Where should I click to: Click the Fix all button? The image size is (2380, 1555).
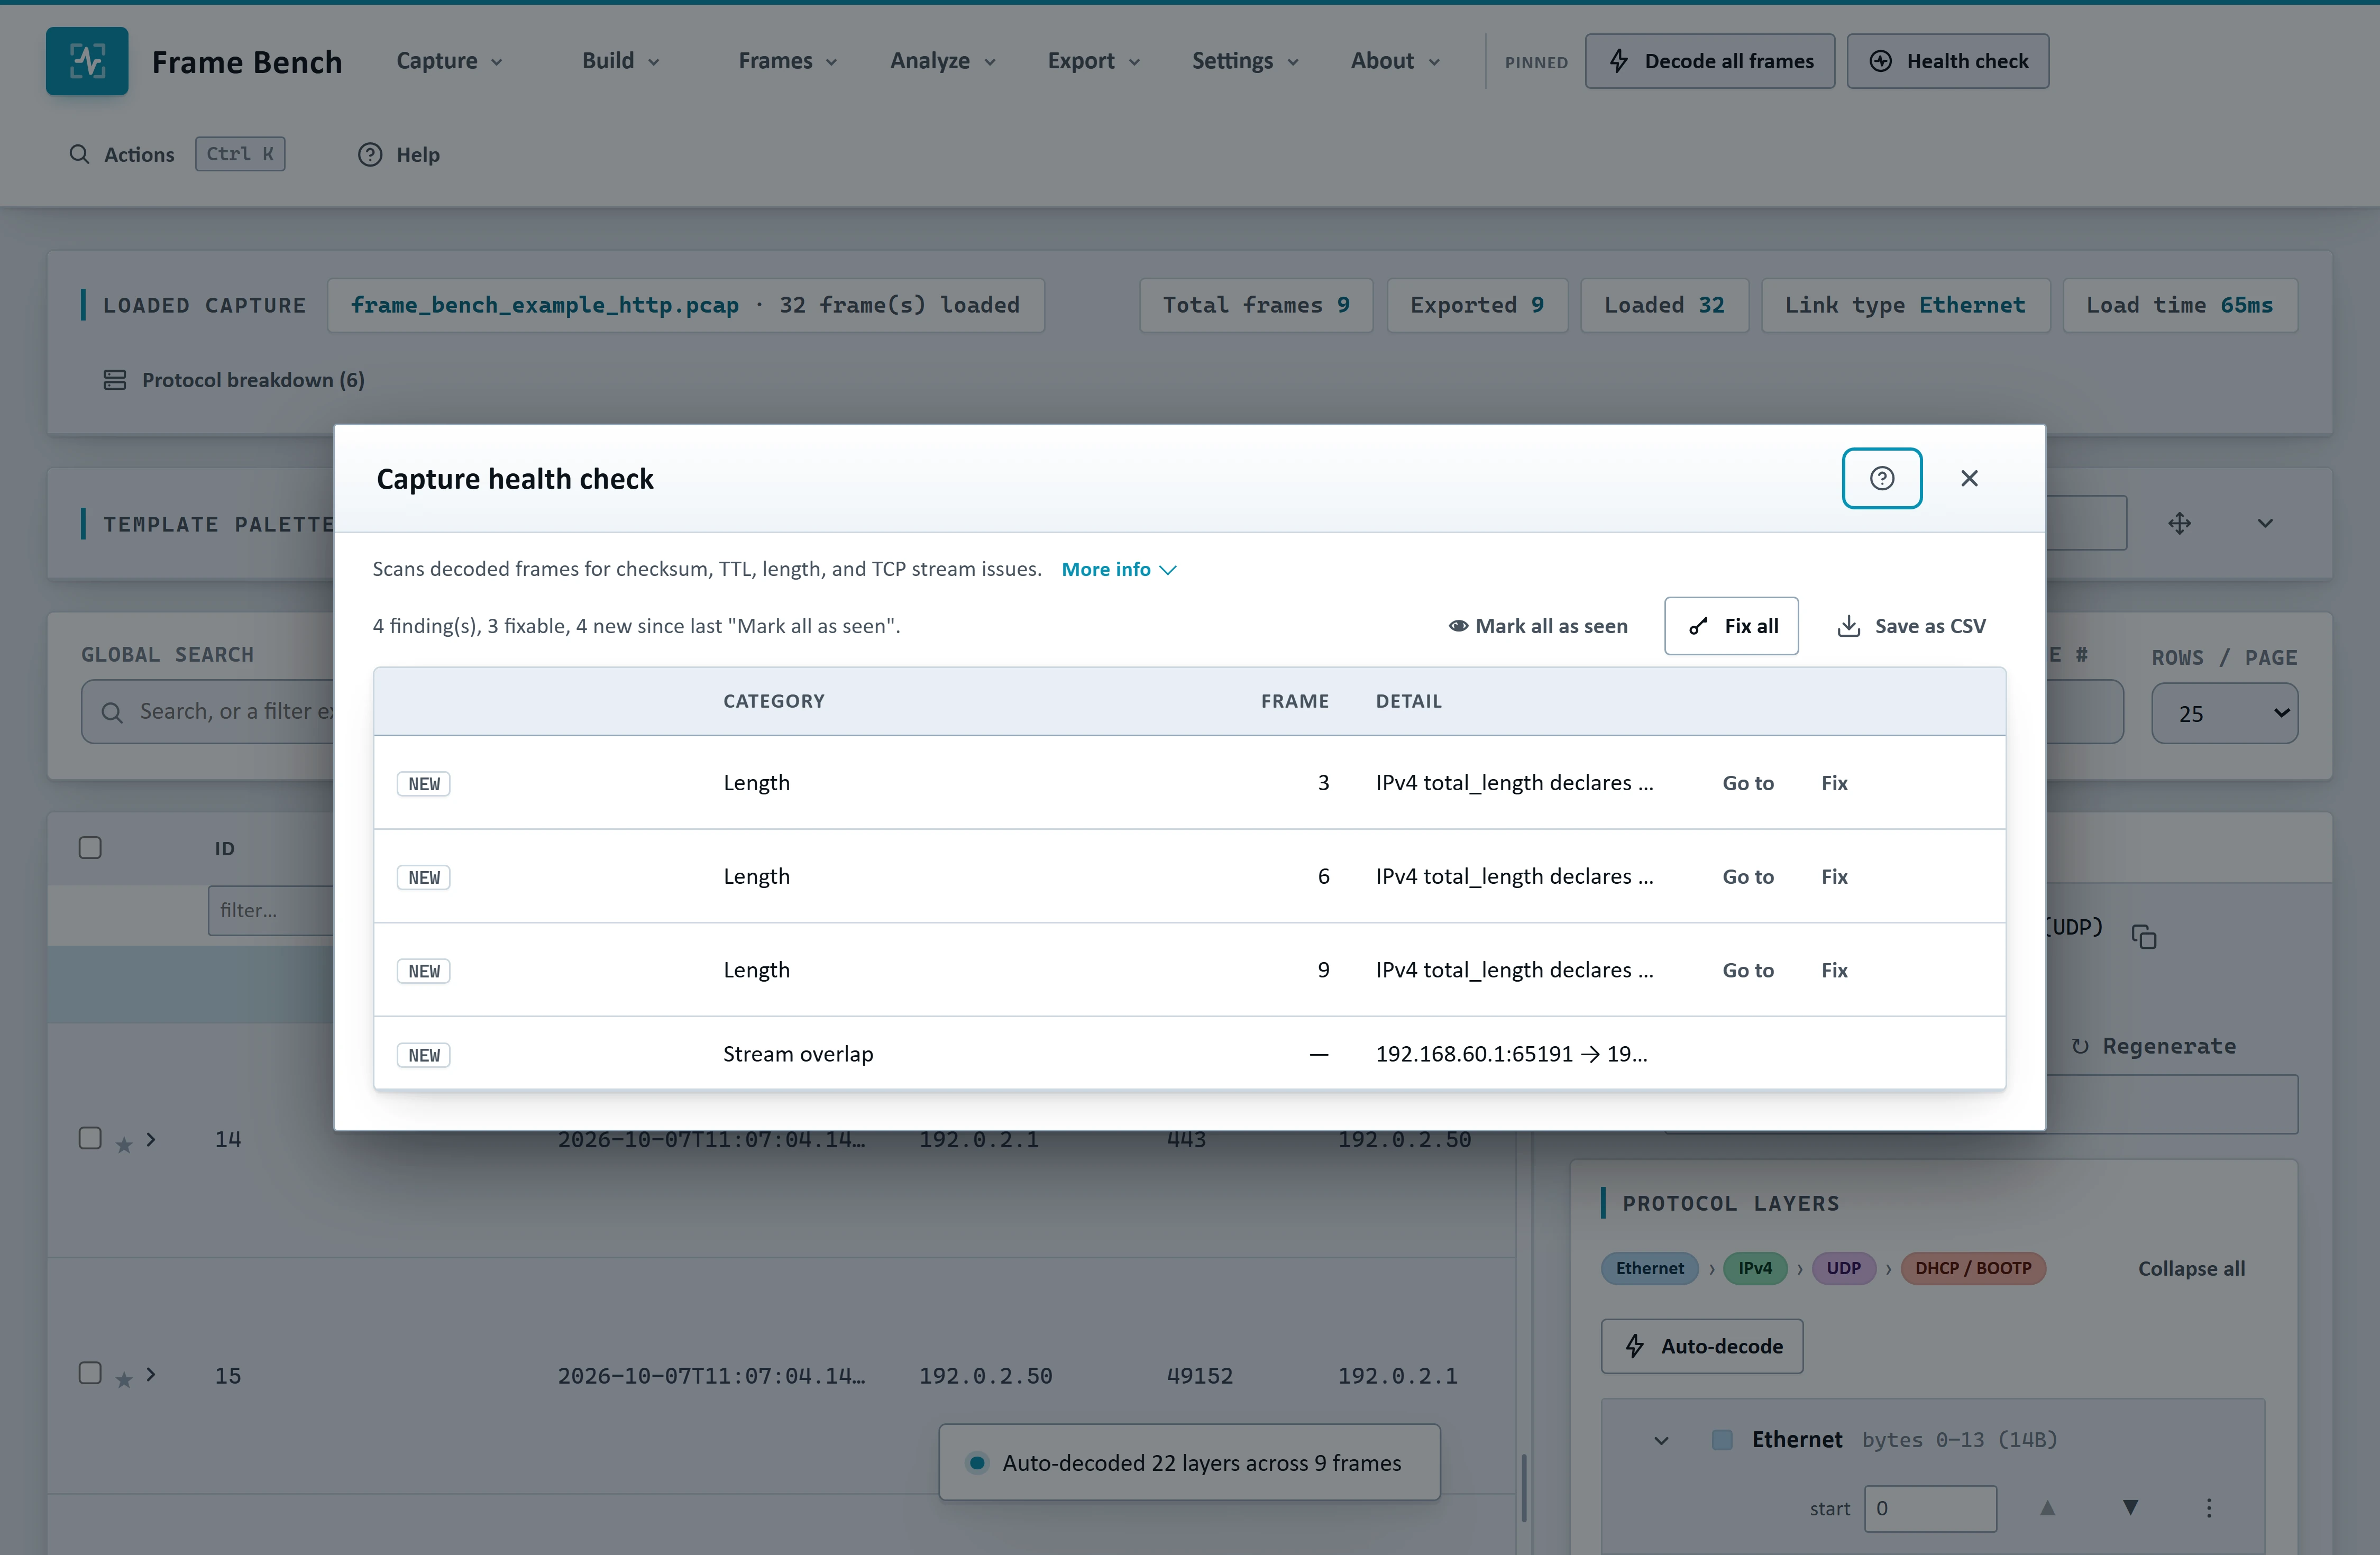coord(1731,626)
